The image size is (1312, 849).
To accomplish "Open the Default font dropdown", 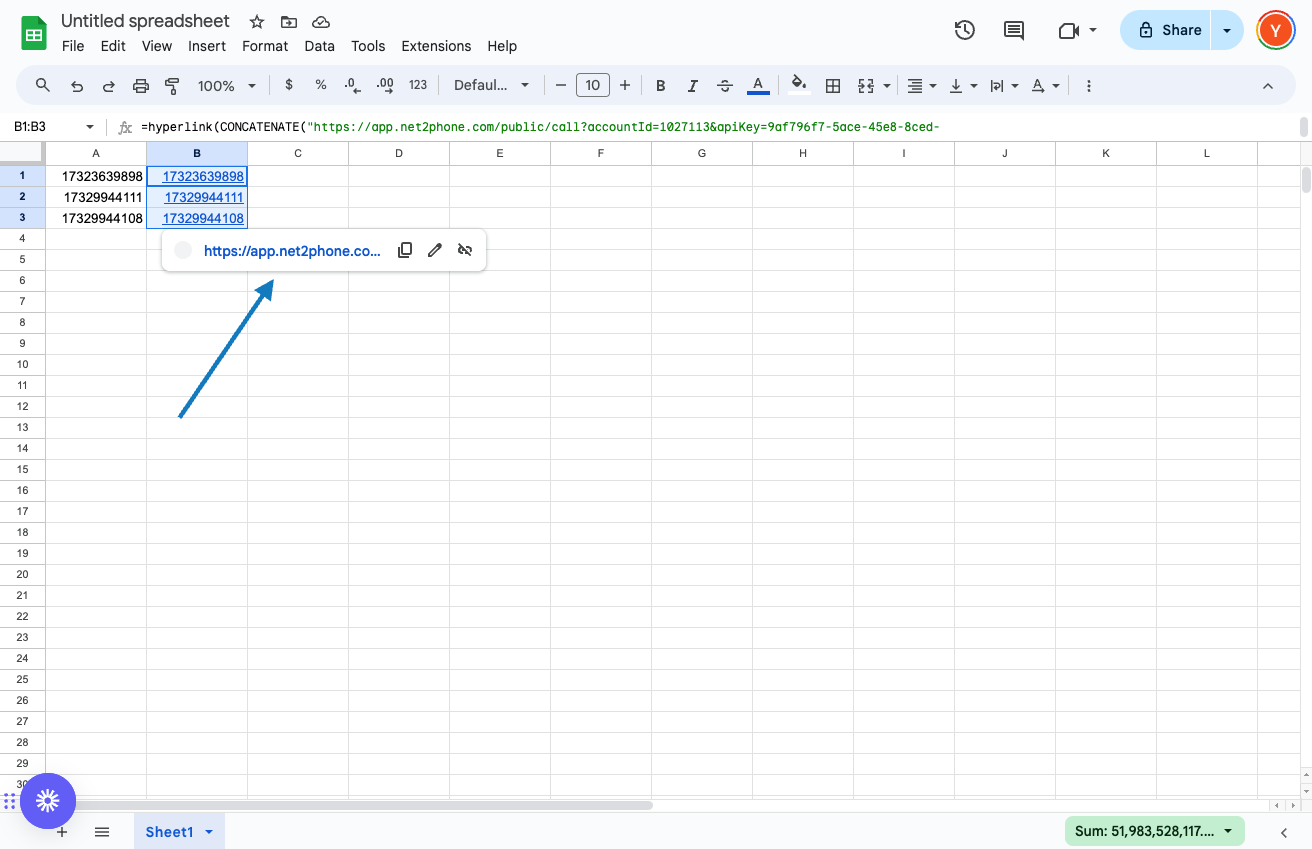I will click(x=491, y=86).
